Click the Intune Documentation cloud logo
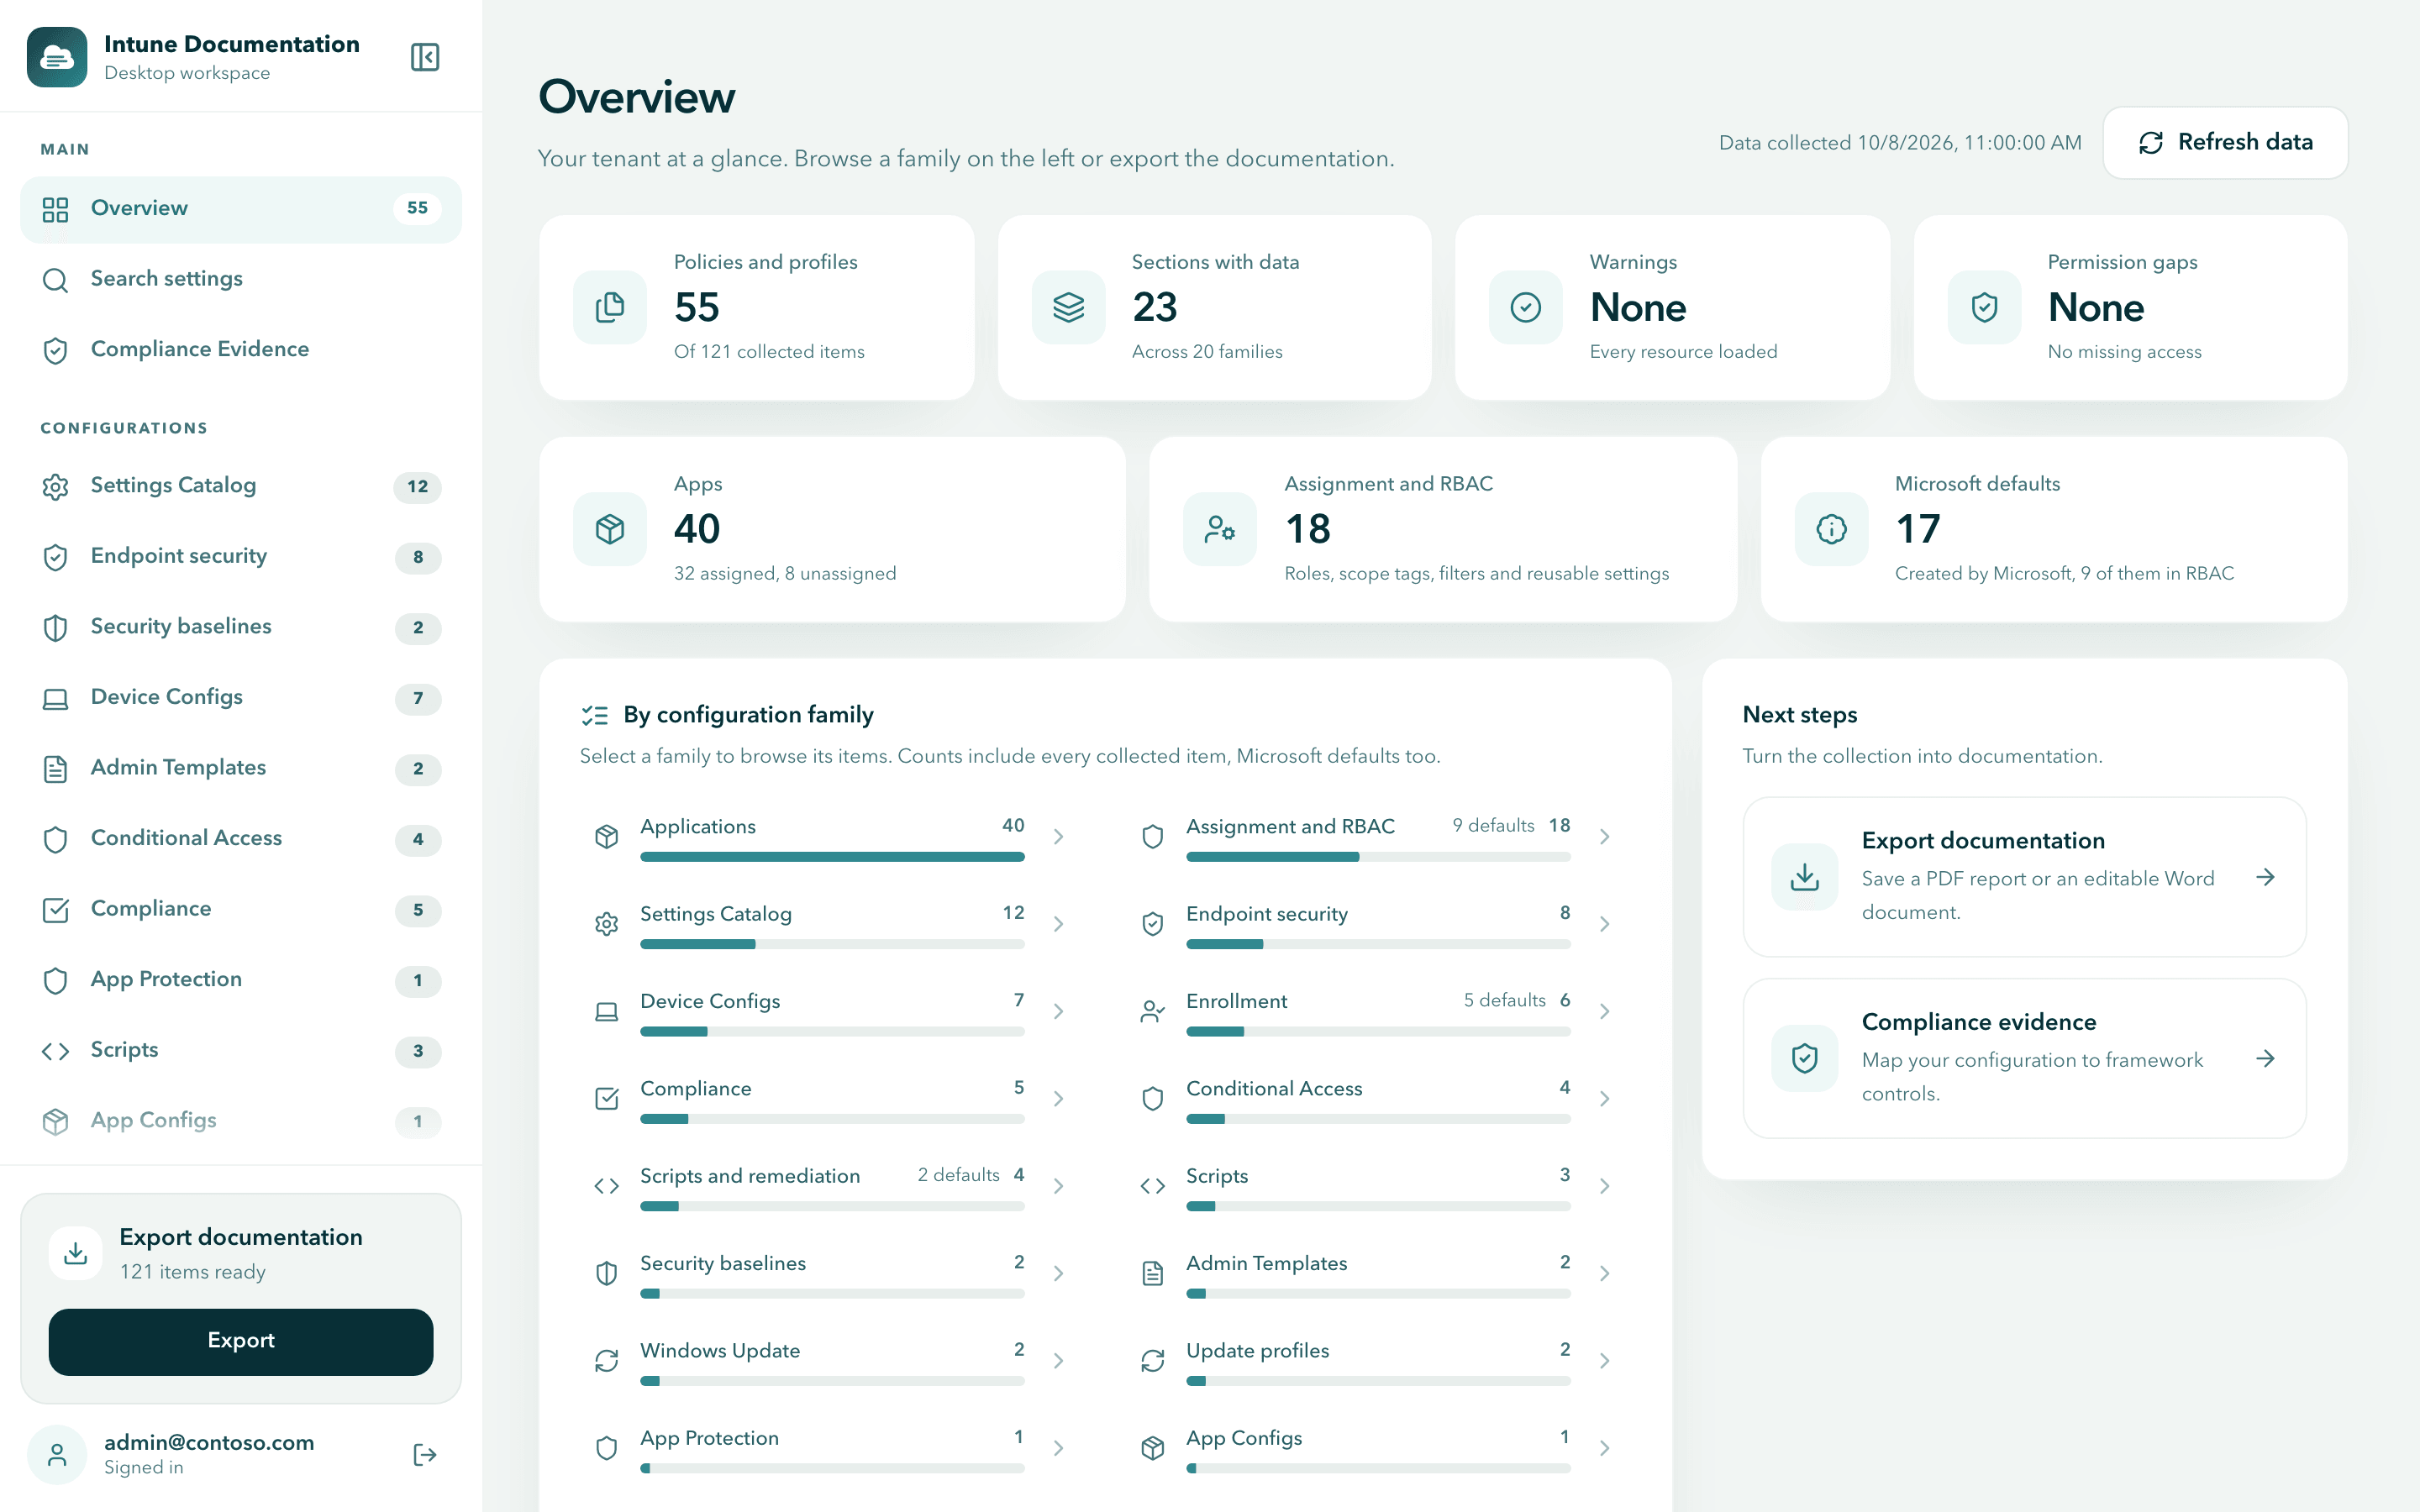This screenshot has height=1512, width=2420. (57, 57)
